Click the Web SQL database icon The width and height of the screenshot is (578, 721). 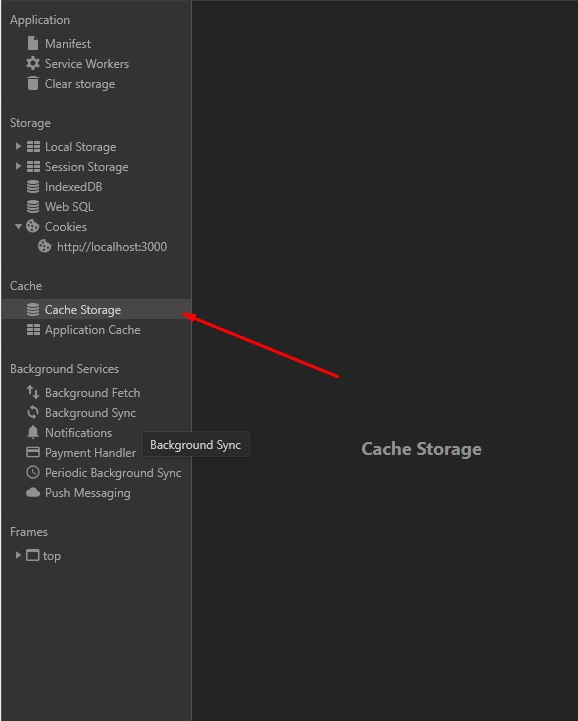click(x=33, y=206)
